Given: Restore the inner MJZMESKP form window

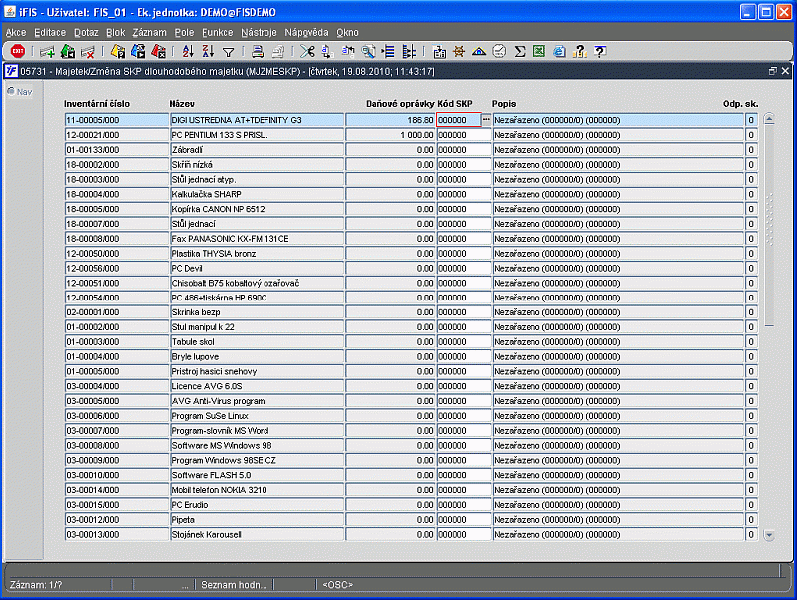Looking at the screenshot, I should [x=773, y=71].
